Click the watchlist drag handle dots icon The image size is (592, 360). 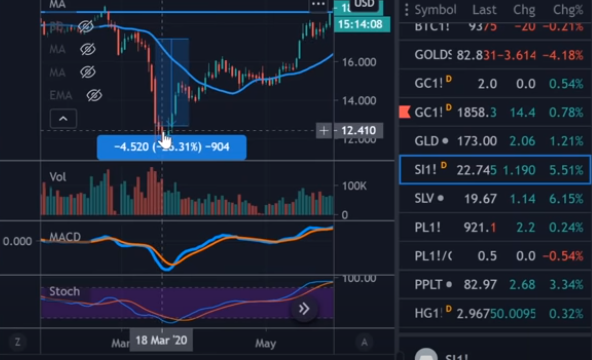[x=406, y=10]
